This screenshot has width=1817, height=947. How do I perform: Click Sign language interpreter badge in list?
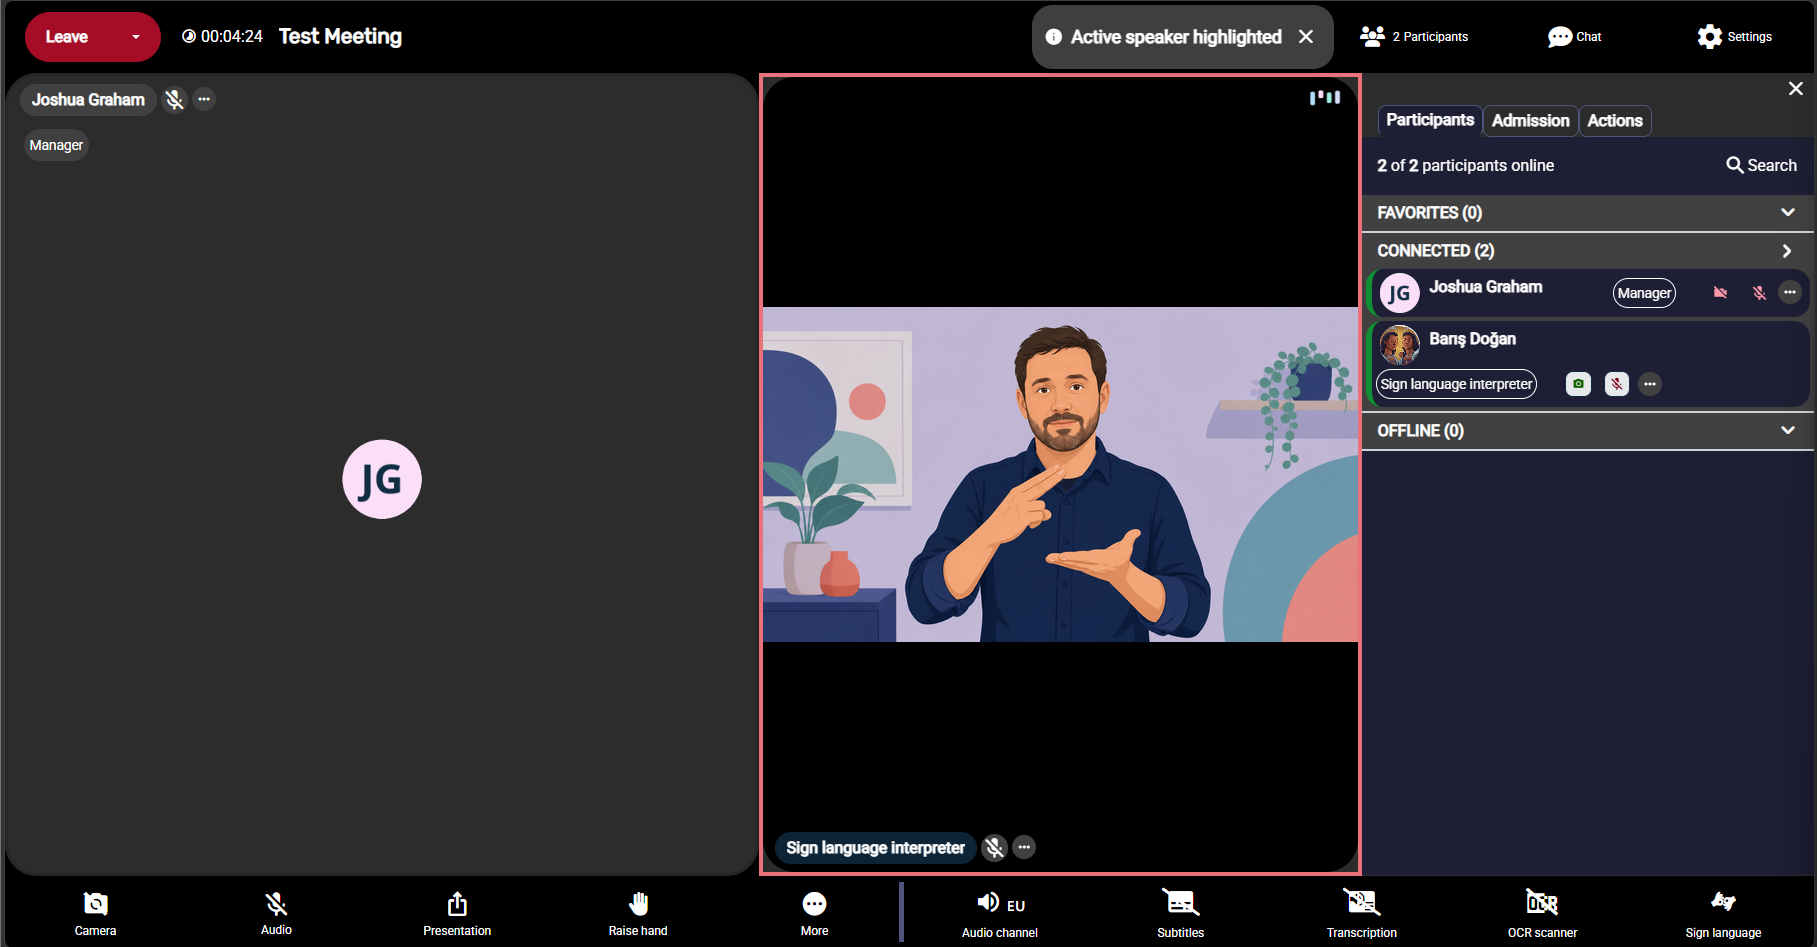(x=1456, y=384)
